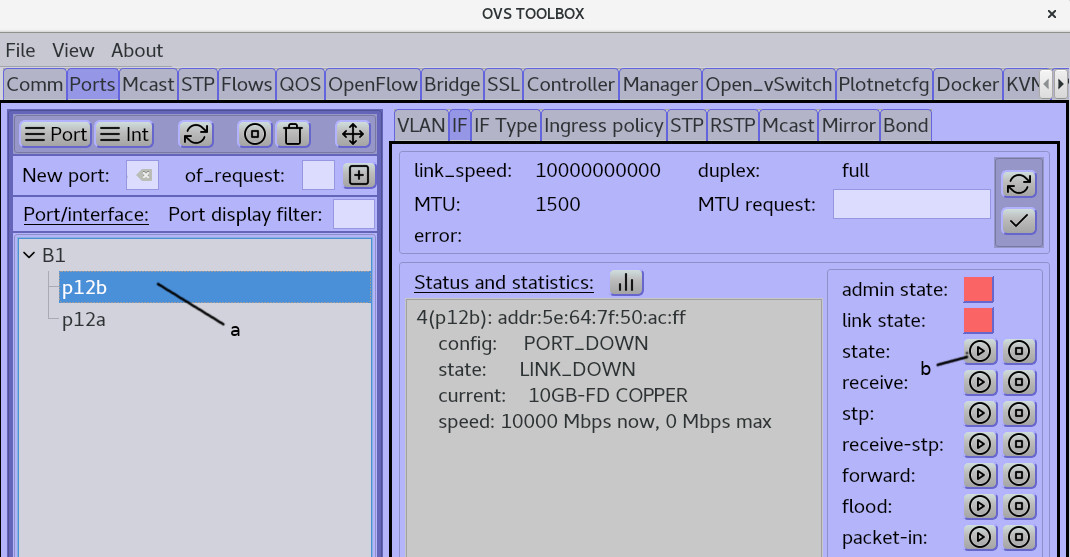
Task: Delete port with trash icon
Action: (x=293, y=134)
